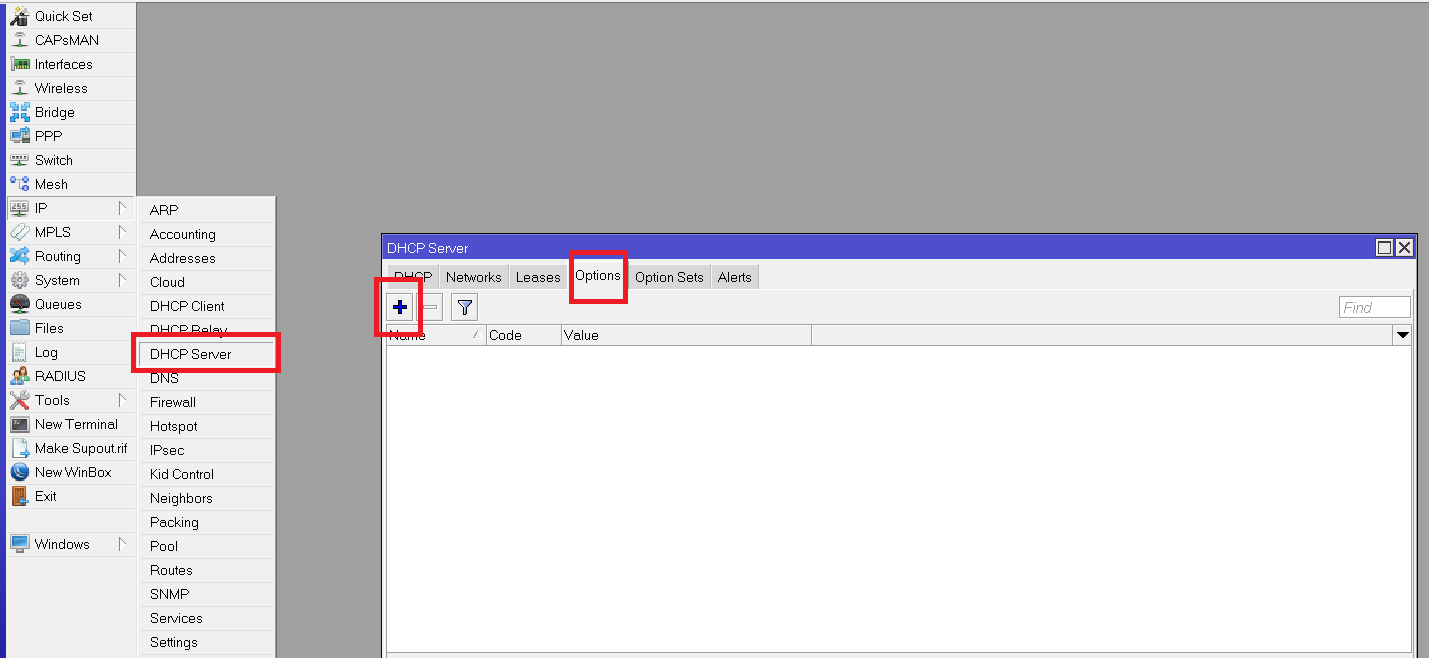The width and height of the screenshot is (1429, 658).
Task: Click the Exit item in sidebar
Action: point(46,496)
